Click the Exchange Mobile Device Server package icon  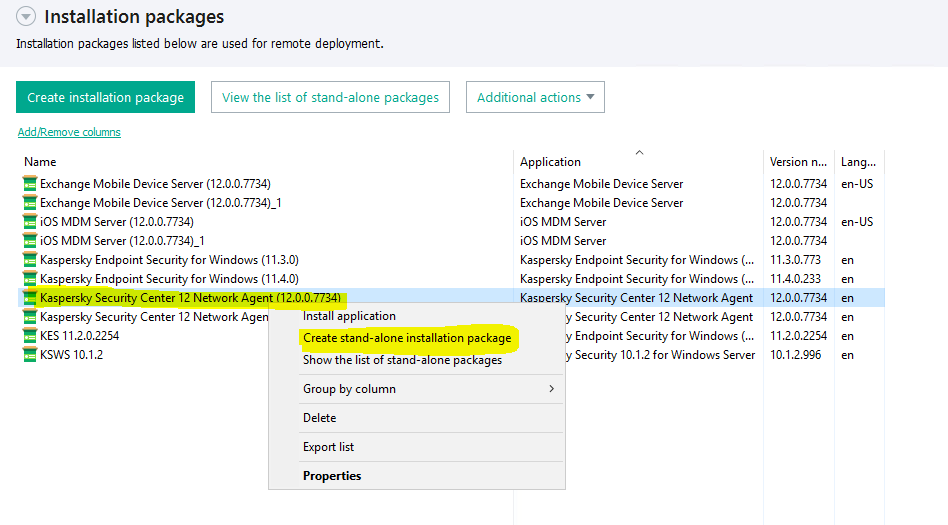[29, 184]
